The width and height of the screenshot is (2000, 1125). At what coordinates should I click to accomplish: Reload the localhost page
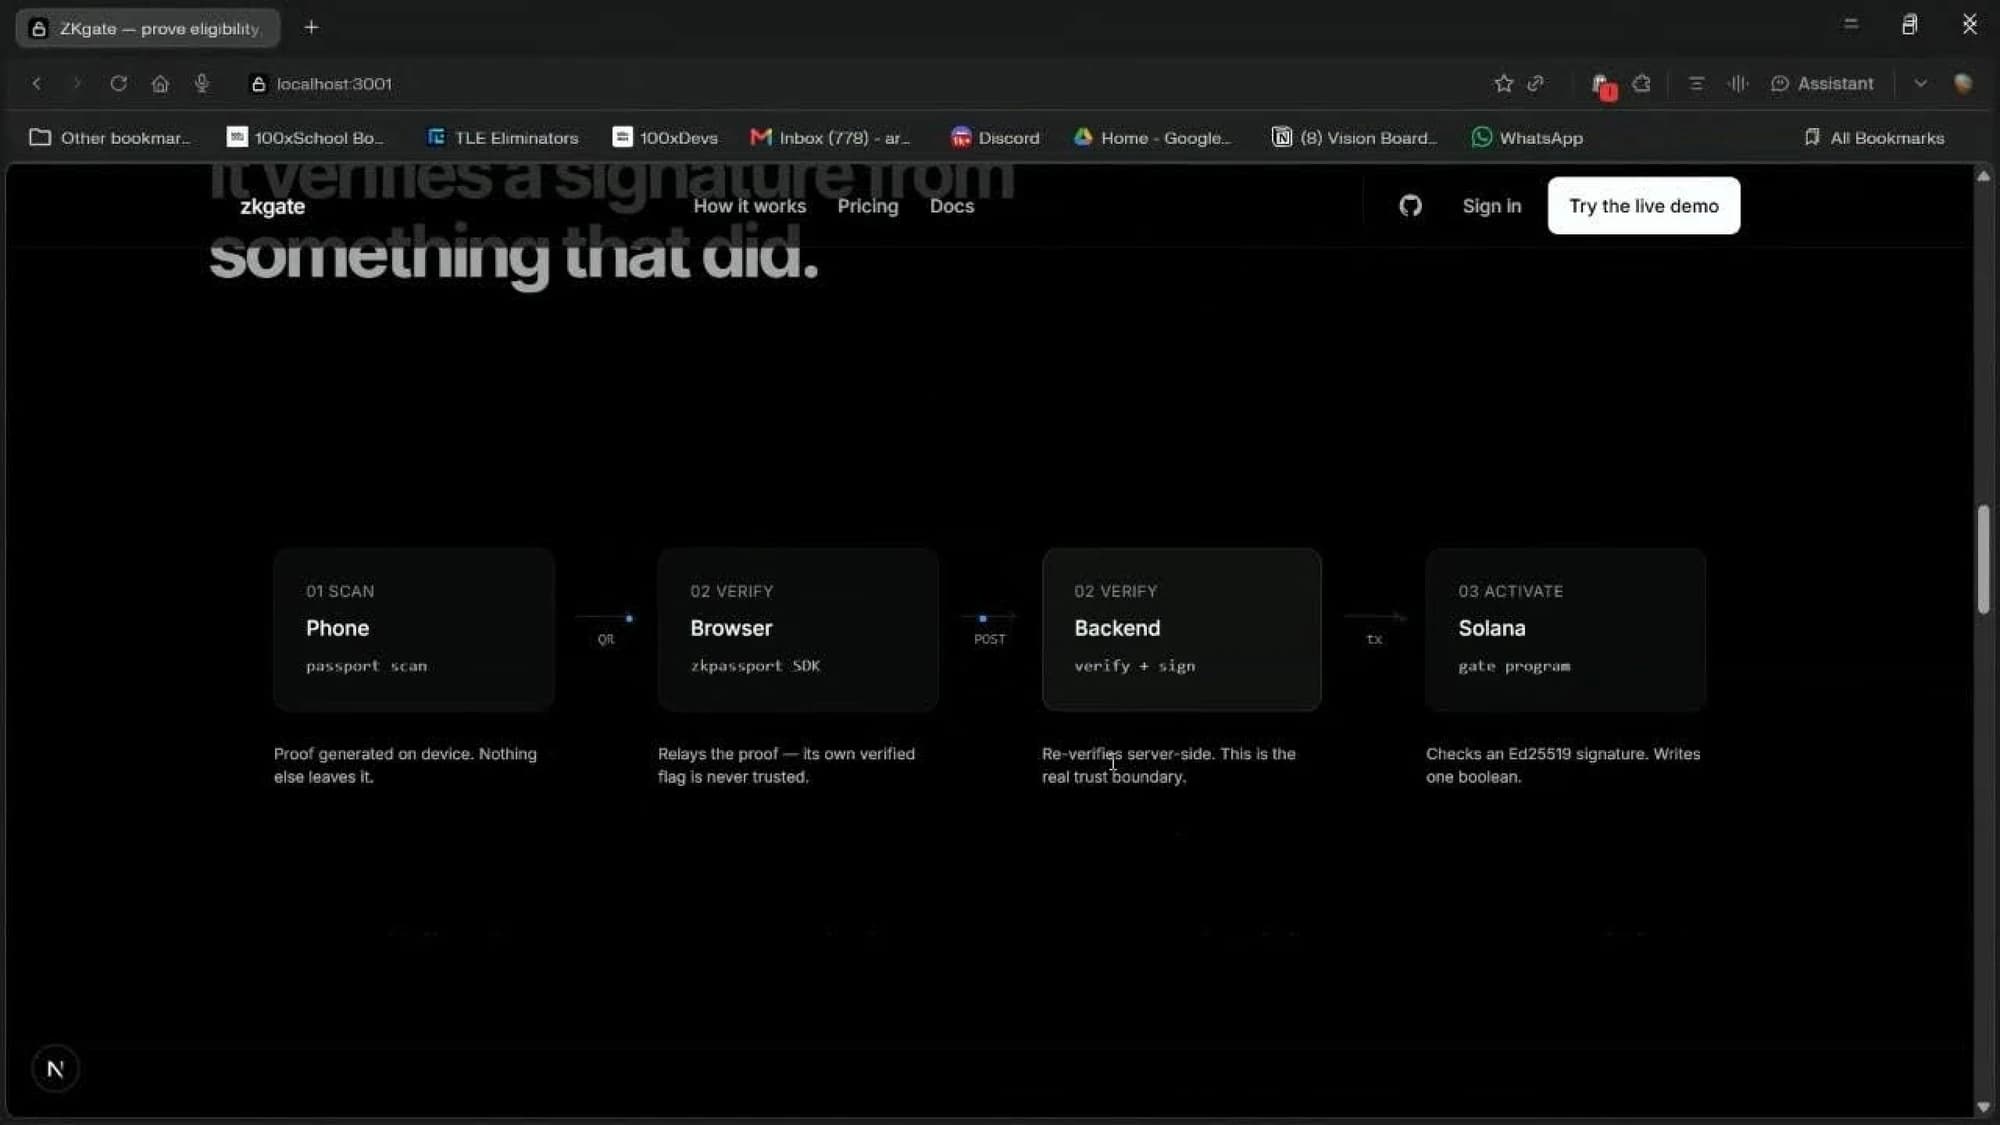point(118,84)
